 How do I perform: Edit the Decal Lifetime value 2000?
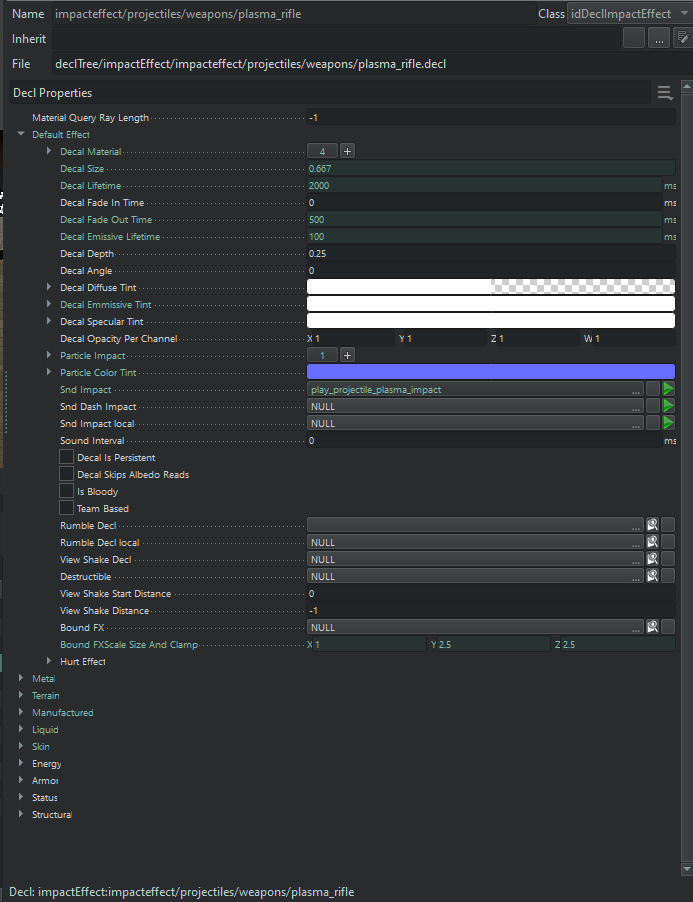pos(484,185)
